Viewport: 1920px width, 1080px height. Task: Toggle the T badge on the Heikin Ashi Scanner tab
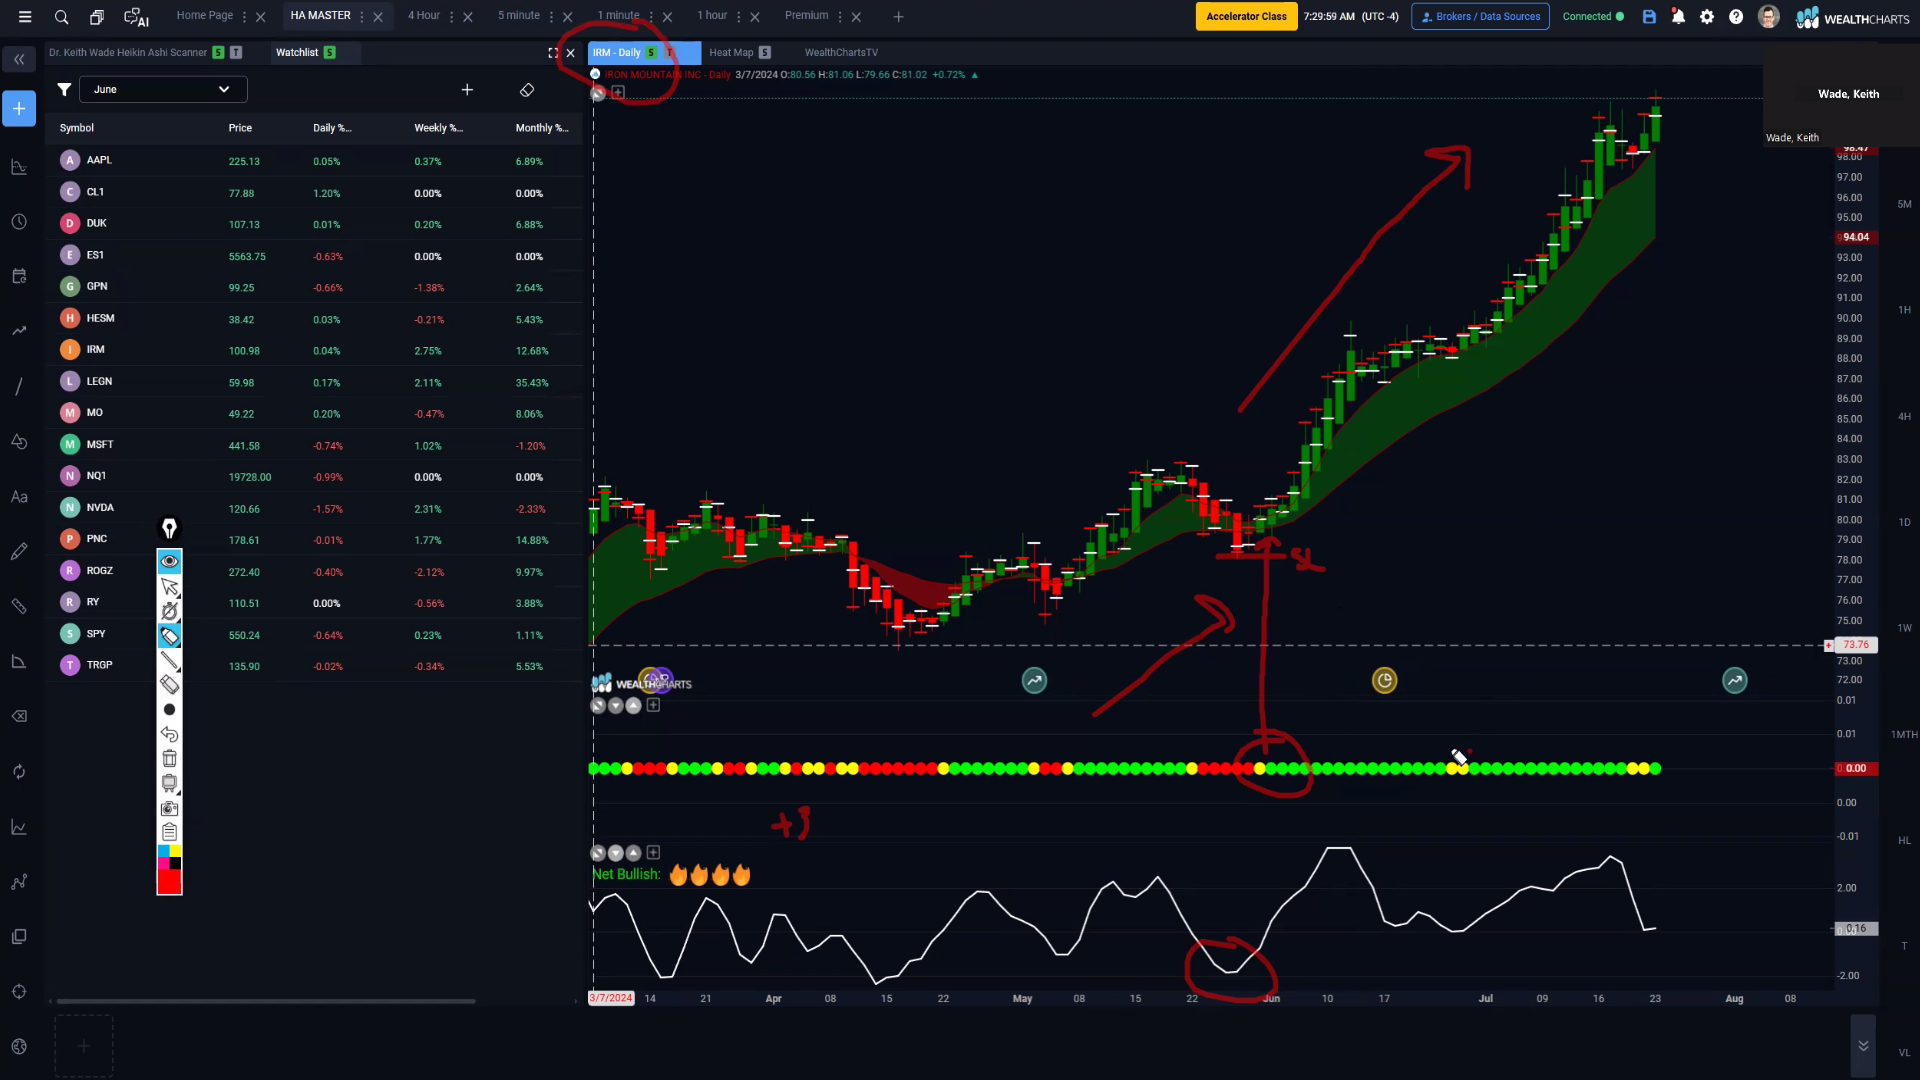[236, 53]
